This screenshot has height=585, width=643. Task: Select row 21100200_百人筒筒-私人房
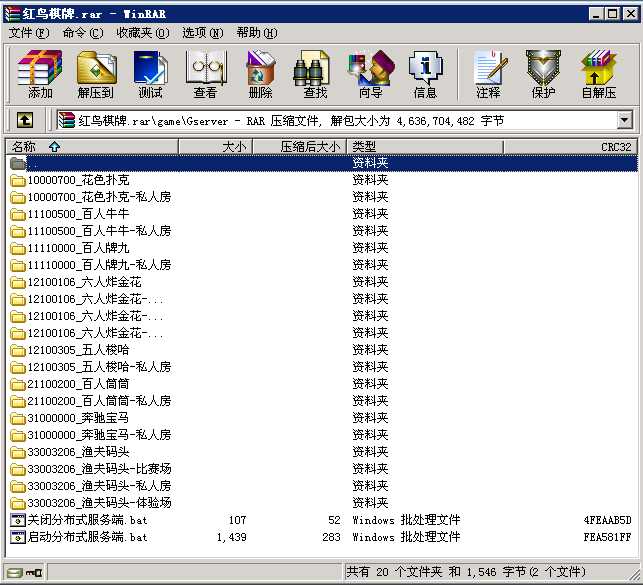pyautogui.click(x=322, y=401)
